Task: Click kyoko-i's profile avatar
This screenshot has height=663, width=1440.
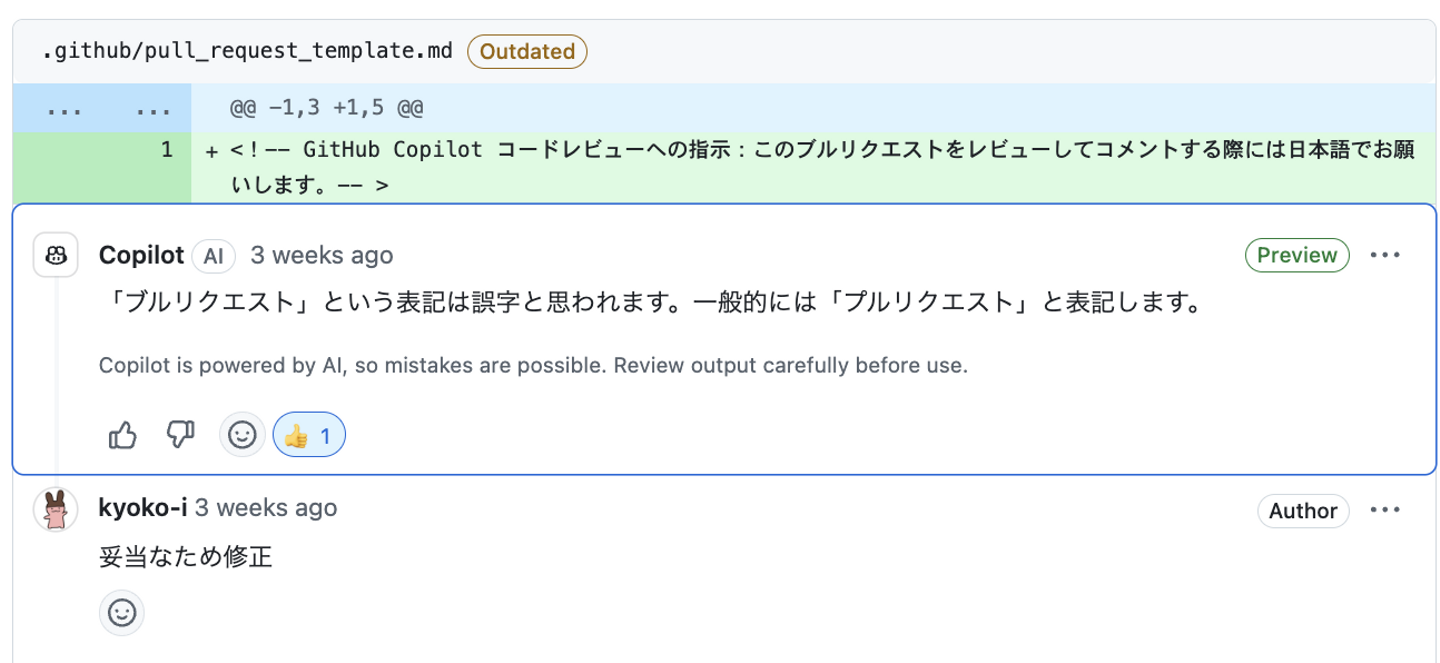Action: coord(56,510)
